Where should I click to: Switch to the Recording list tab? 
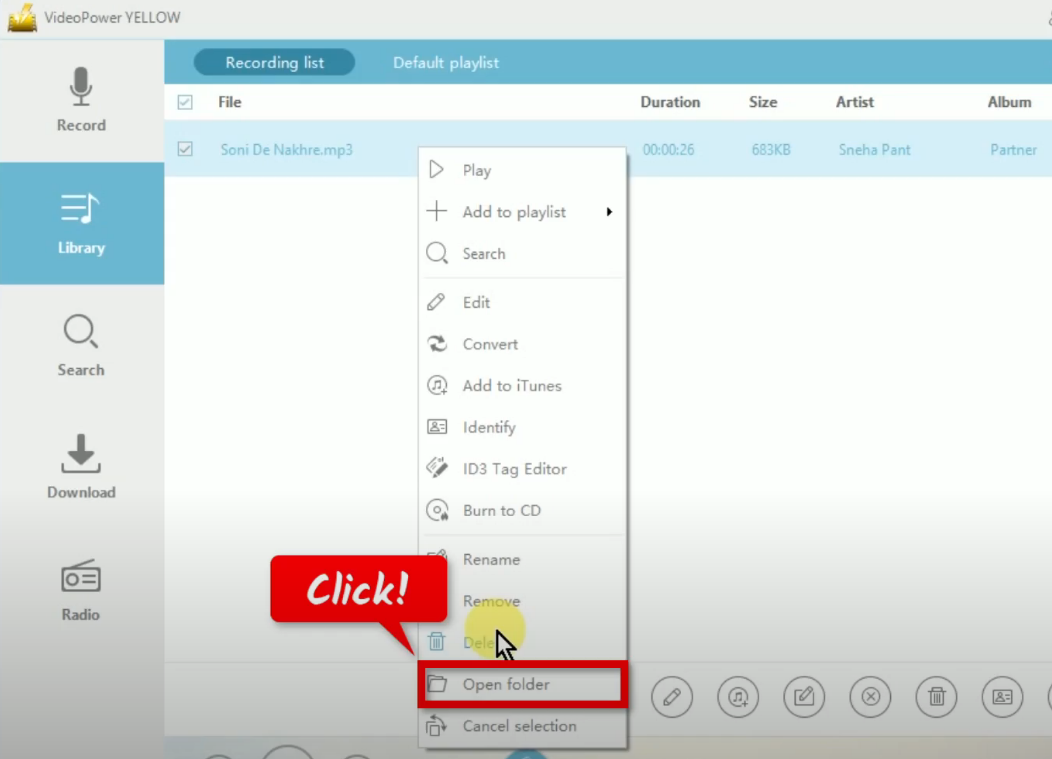pos(274,63)
